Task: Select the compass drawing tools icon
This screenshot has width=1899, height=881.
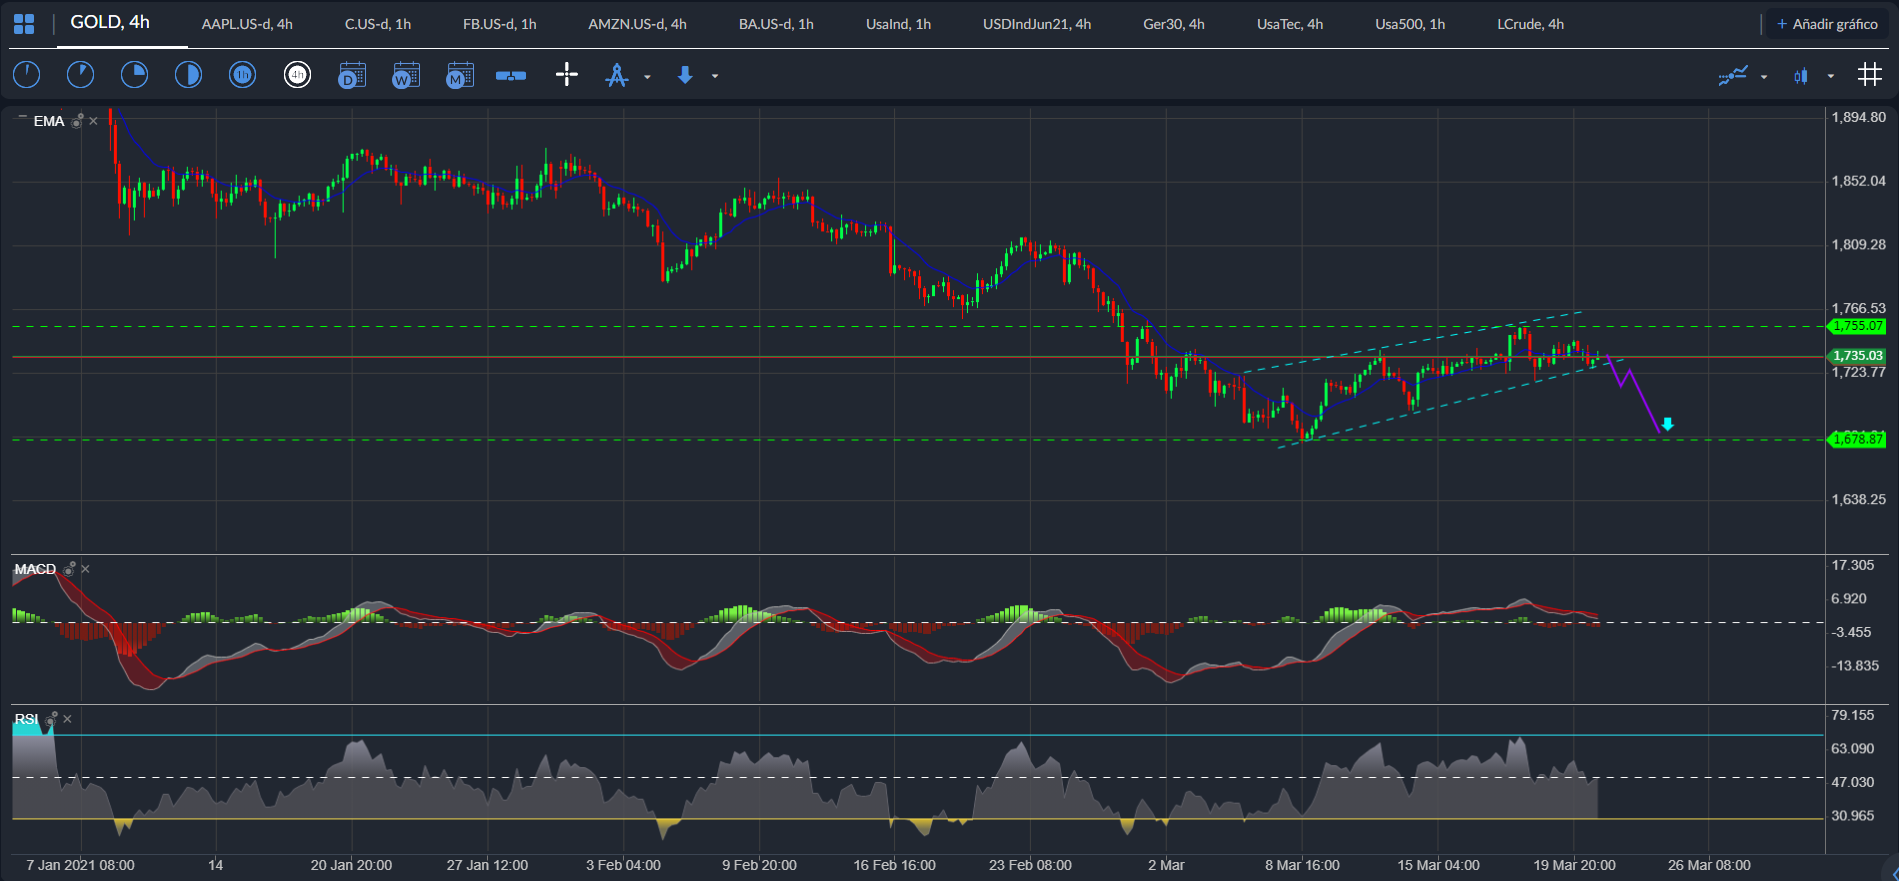Action: click(617, 75)
